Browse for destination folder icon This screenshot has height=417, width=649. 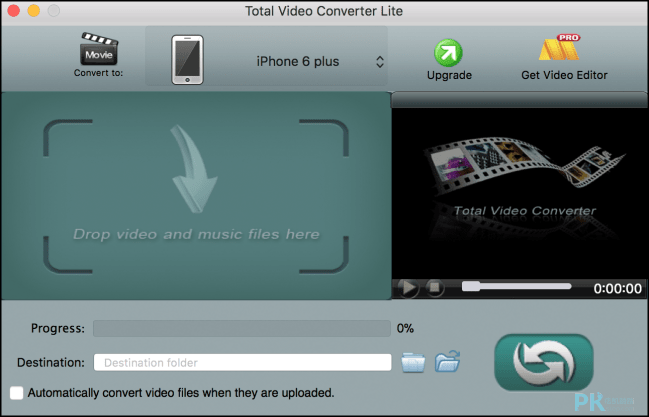coord(413,362)
